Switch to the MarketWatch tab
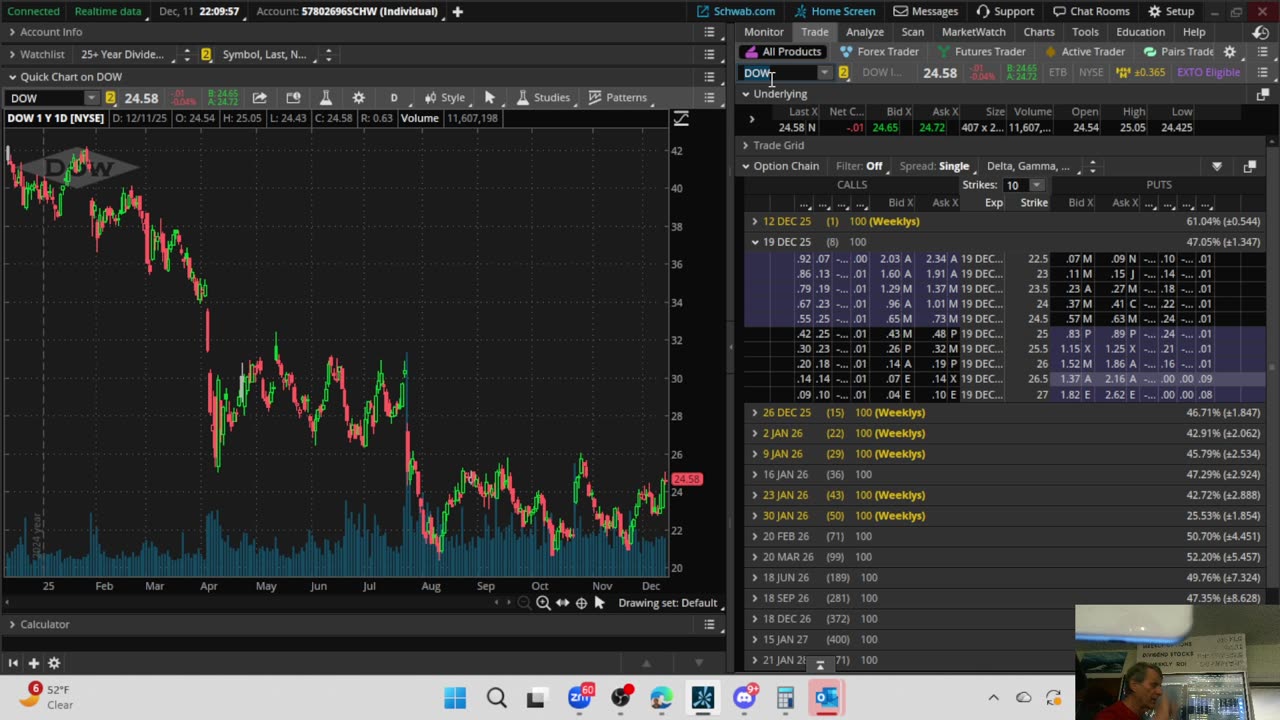This screenshot has height=720, width=1280. [973, 32]
